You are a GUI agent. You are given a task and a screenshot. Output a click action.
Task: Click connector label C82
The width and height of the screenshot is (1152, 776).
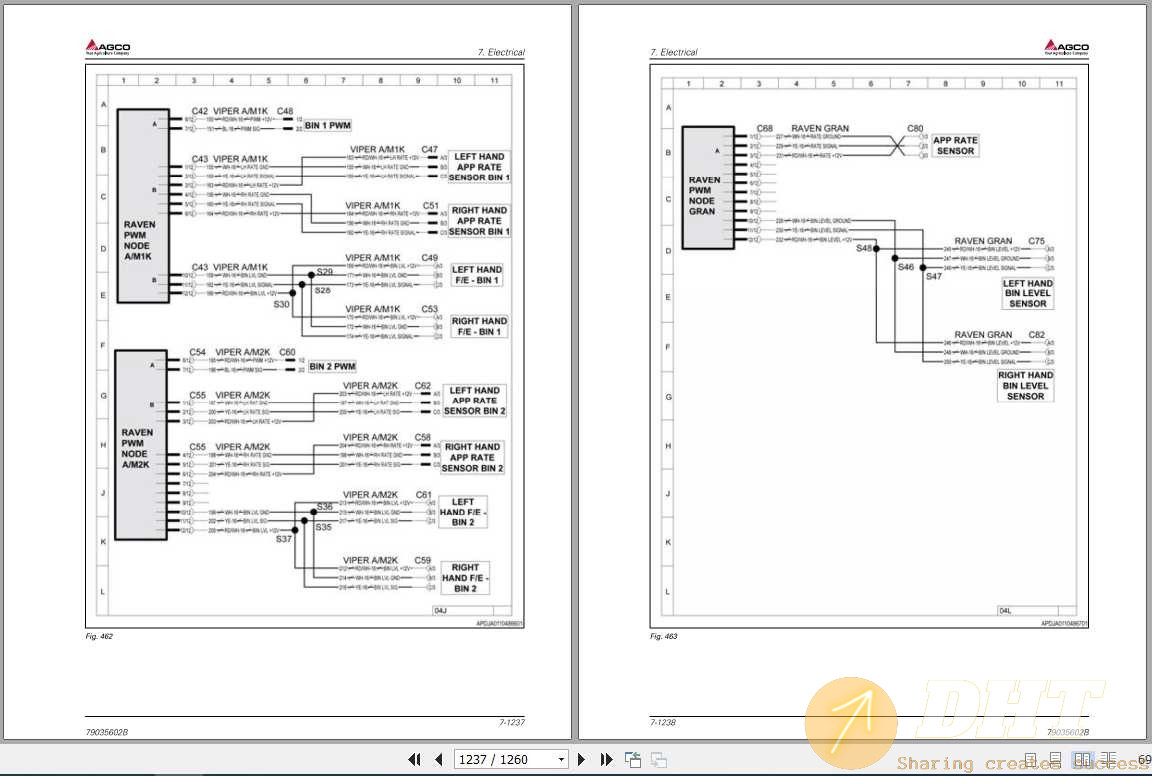point(1037,334)
